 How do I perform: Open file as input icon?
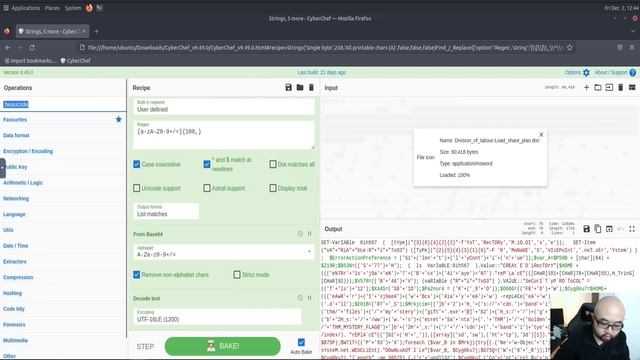(x=609, y=87)
